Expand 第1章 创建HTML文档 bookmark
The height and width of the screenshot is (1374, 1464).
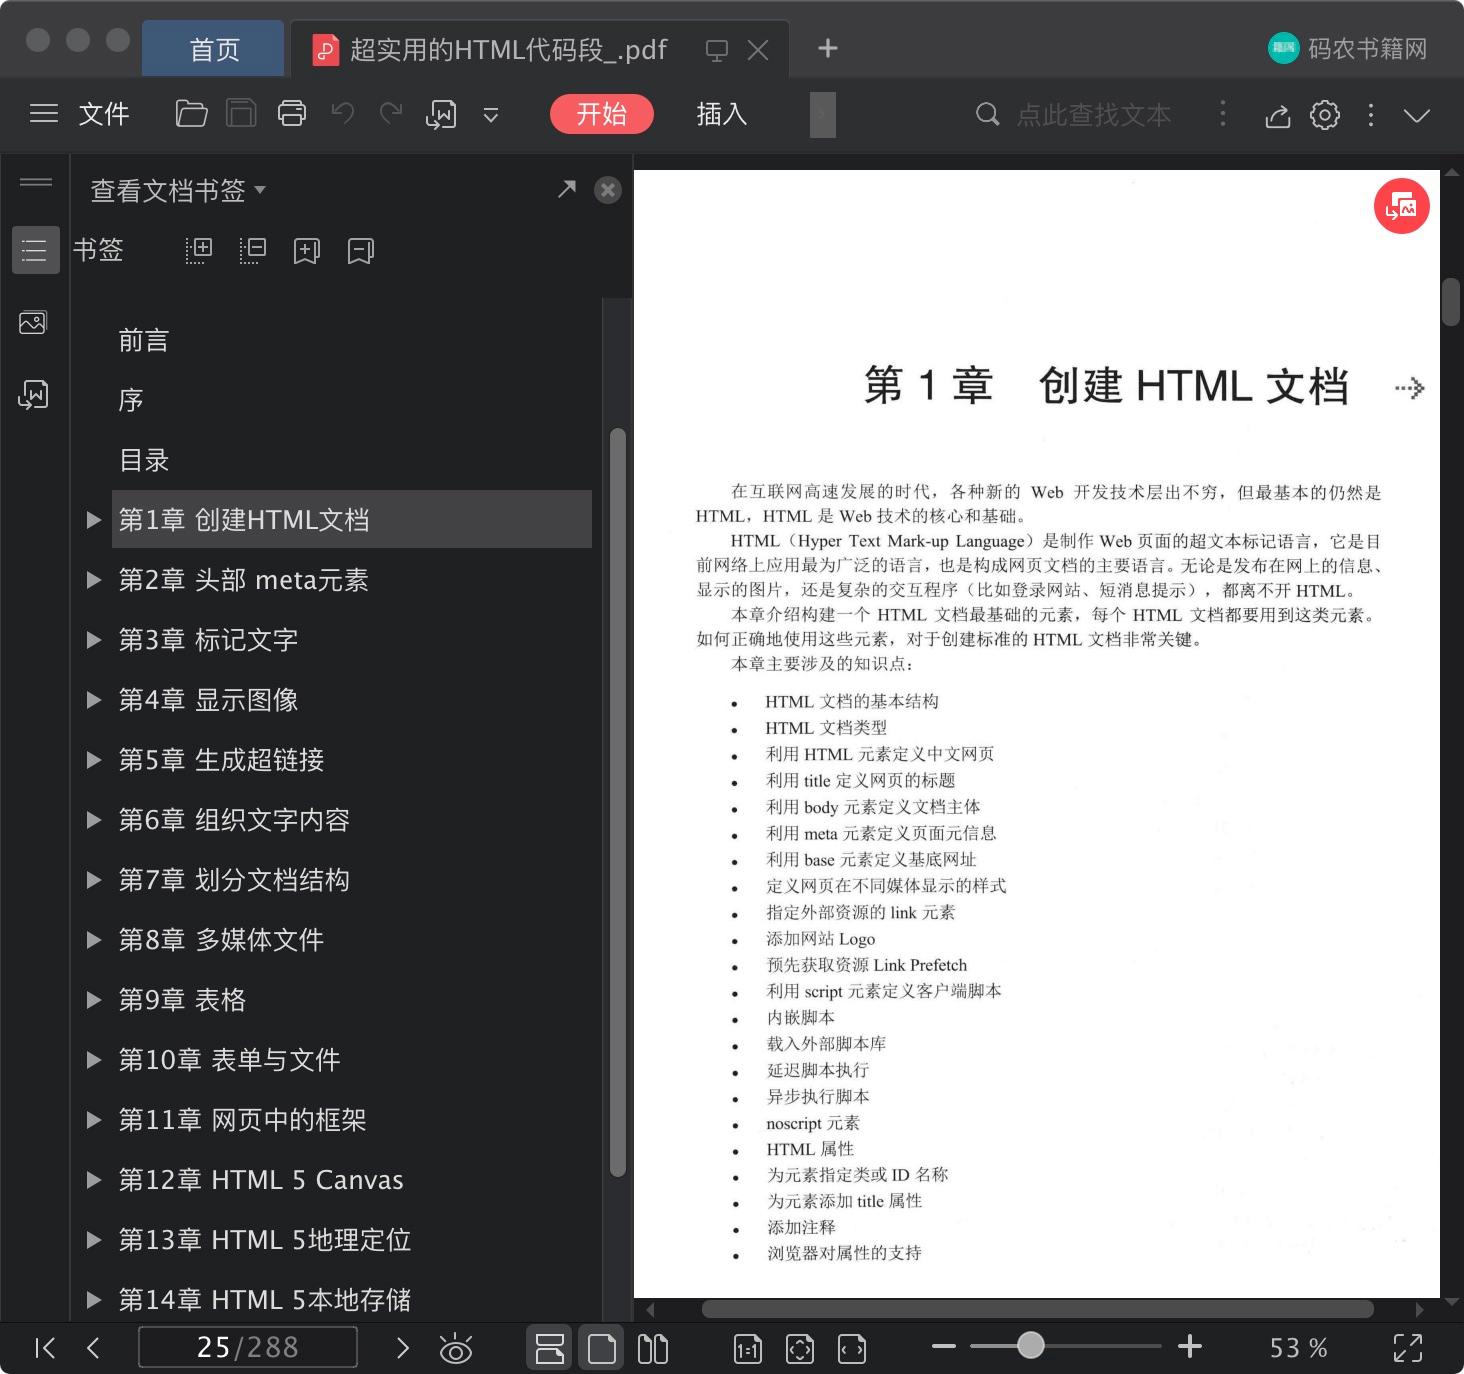[x=94, y=520]
